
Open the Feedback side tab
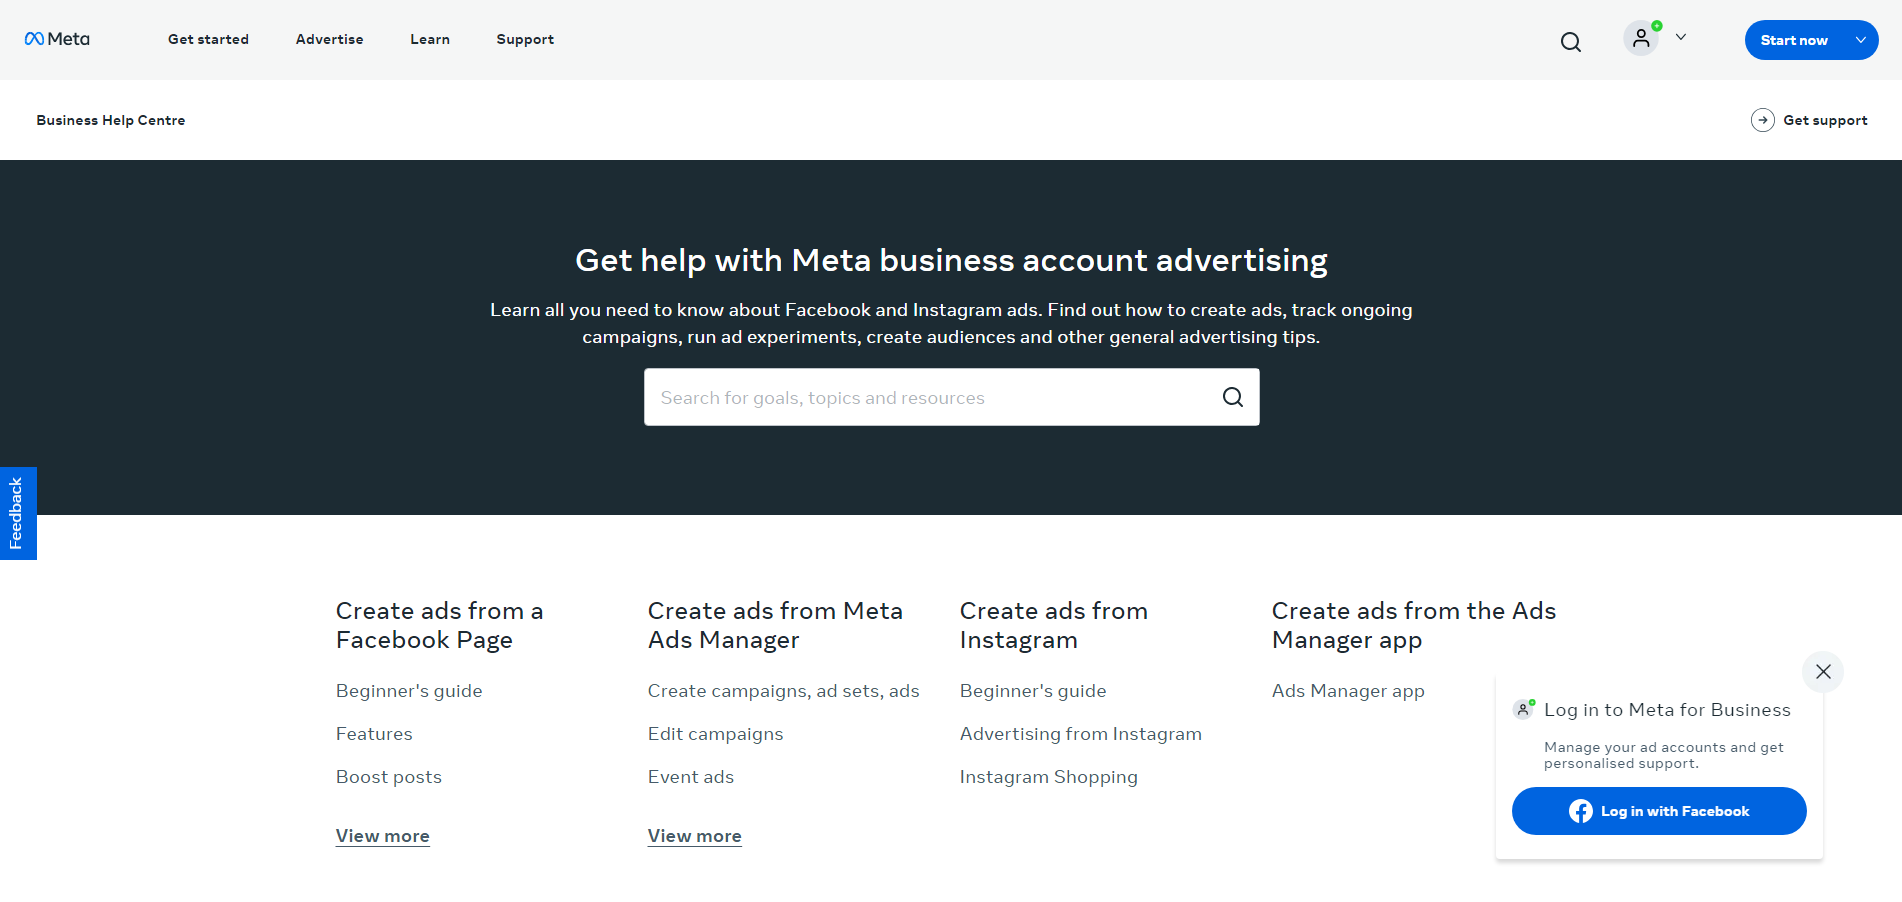tap(17, 513)
